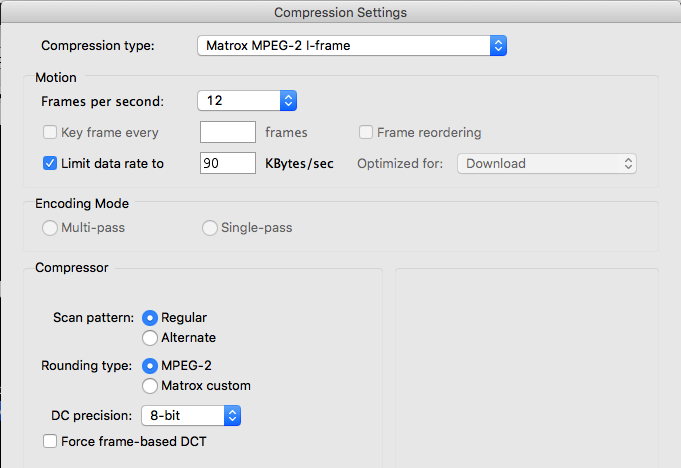The width and height of the screenshot is (681, 468).
Task: Click the key frame frames input field
Action: pyautogui.click(x=227, y=132)
